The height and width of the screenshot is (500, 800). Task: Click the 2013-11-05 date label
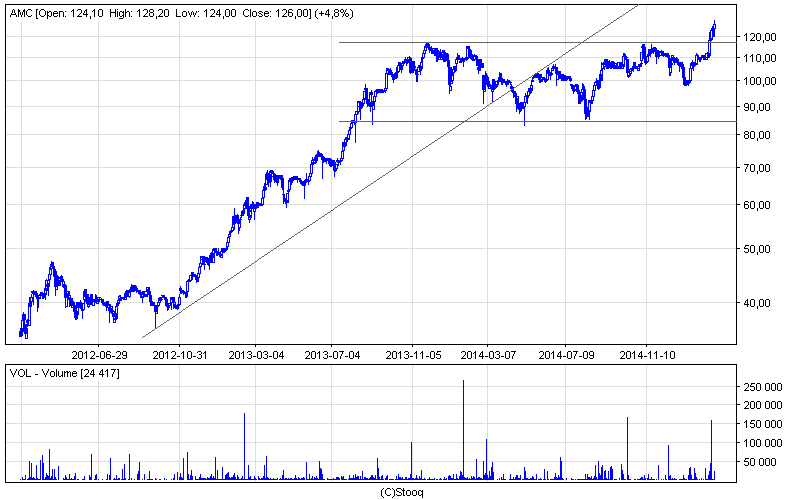[x=413, y=355]
